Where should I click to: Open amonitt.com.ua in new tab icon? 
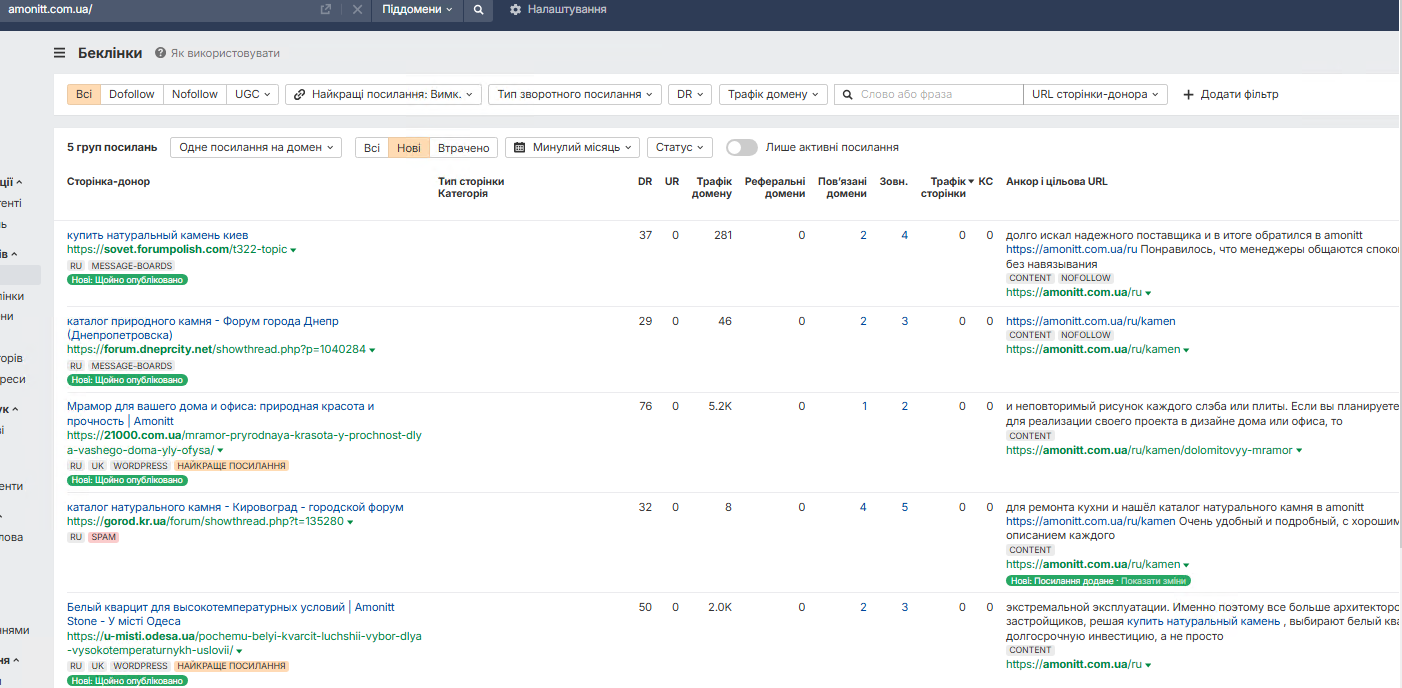tap(326, 9)
